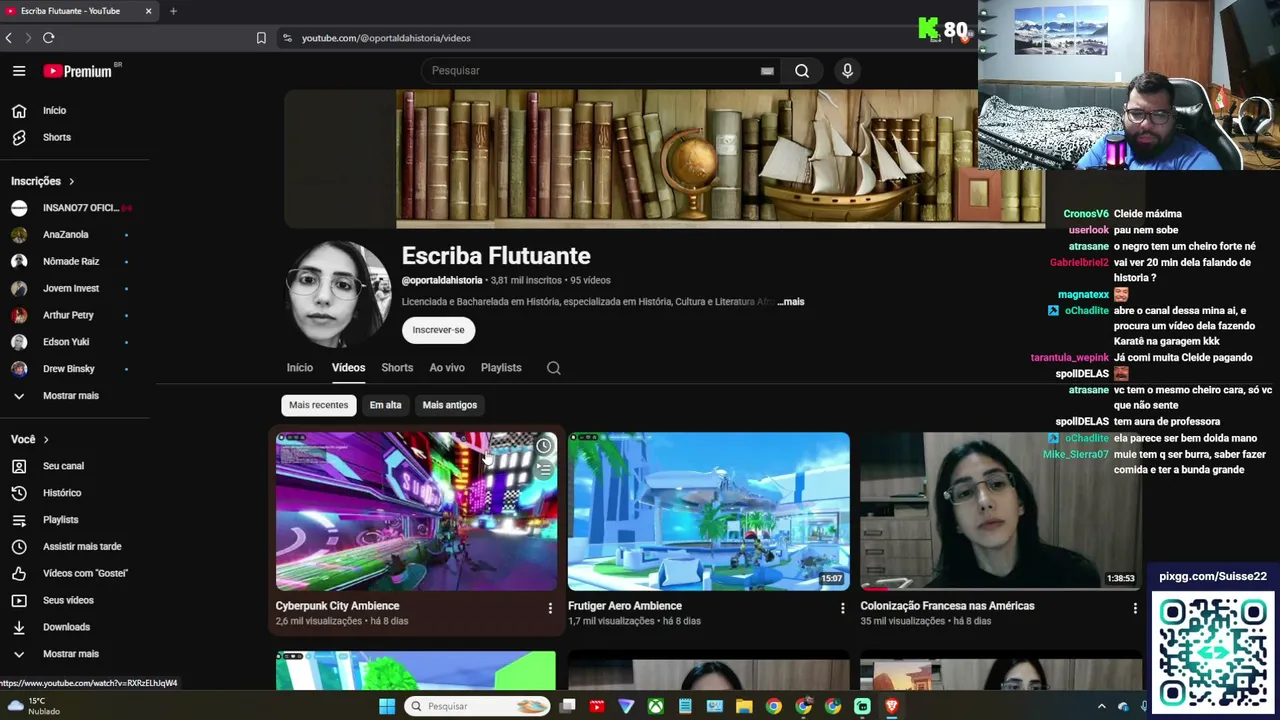The image size is (1280, 720).
Task: Open the Ao vivo channel tab
Action: (447, 368)
